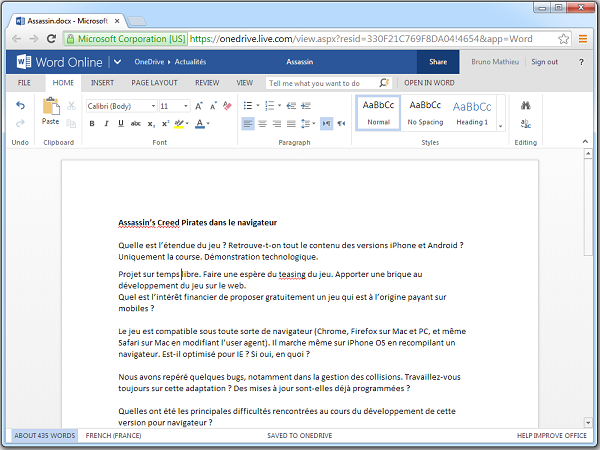Click the Find binoculars icon
The image size is (600, 450).
pos(525,106)
